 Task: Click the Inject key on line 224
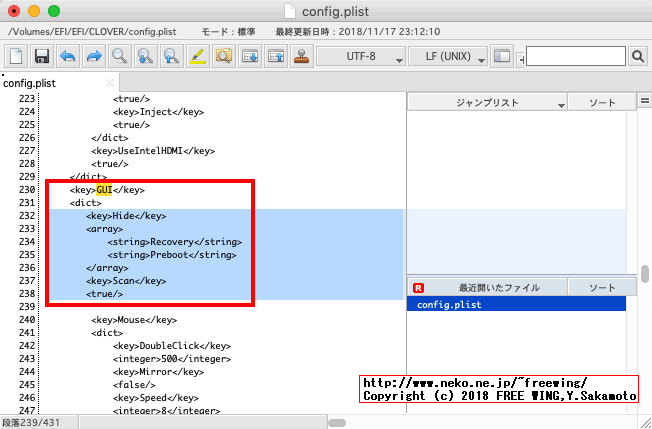click(156, 112)
